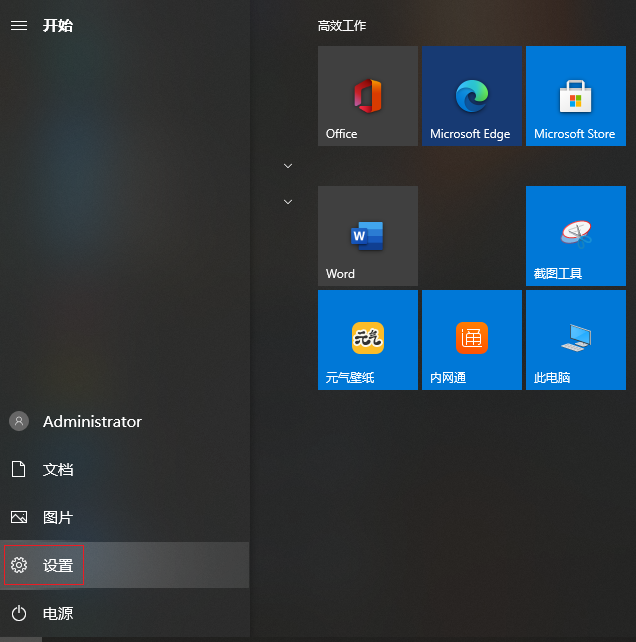
Task: Open the Microsoft Store tile
Action: coord(575,96)
